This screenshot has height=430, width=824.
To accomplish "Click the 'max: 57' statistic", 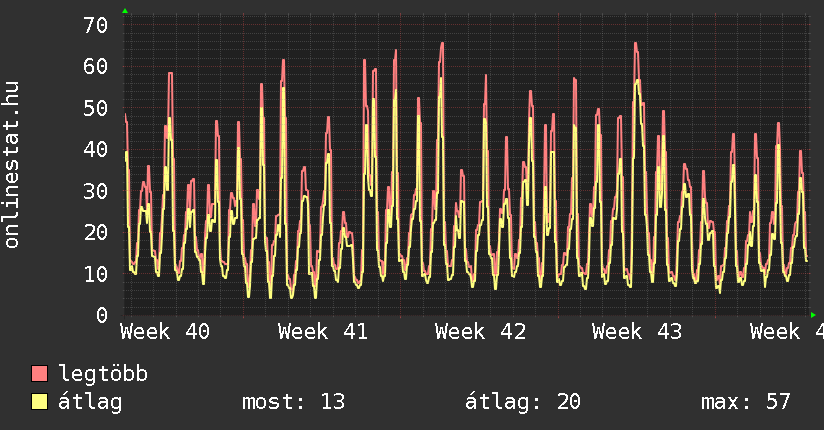I will pos(745,402).
